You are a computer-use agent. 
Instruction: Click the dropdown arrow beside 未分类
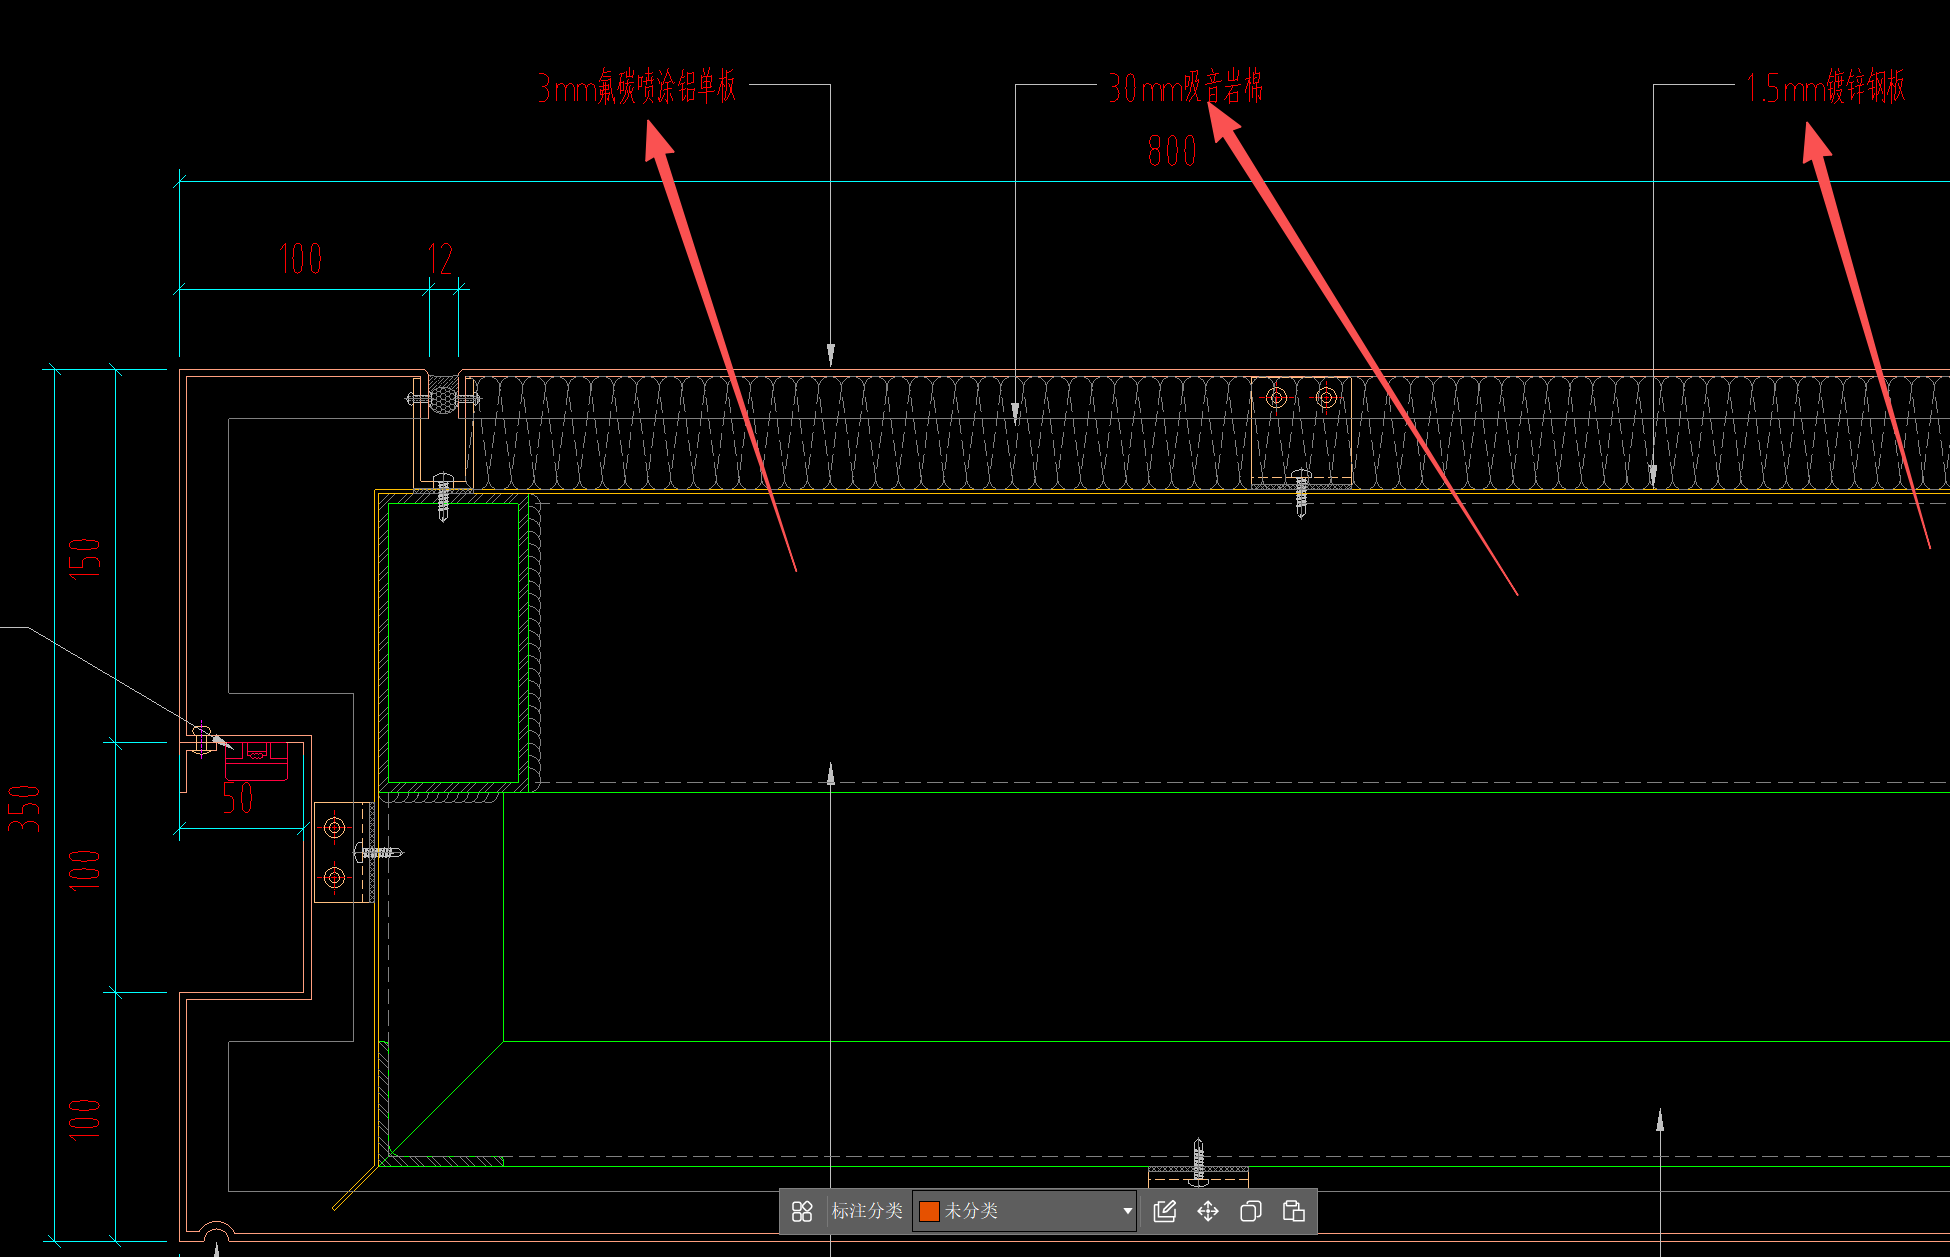coord(1127,1211)
